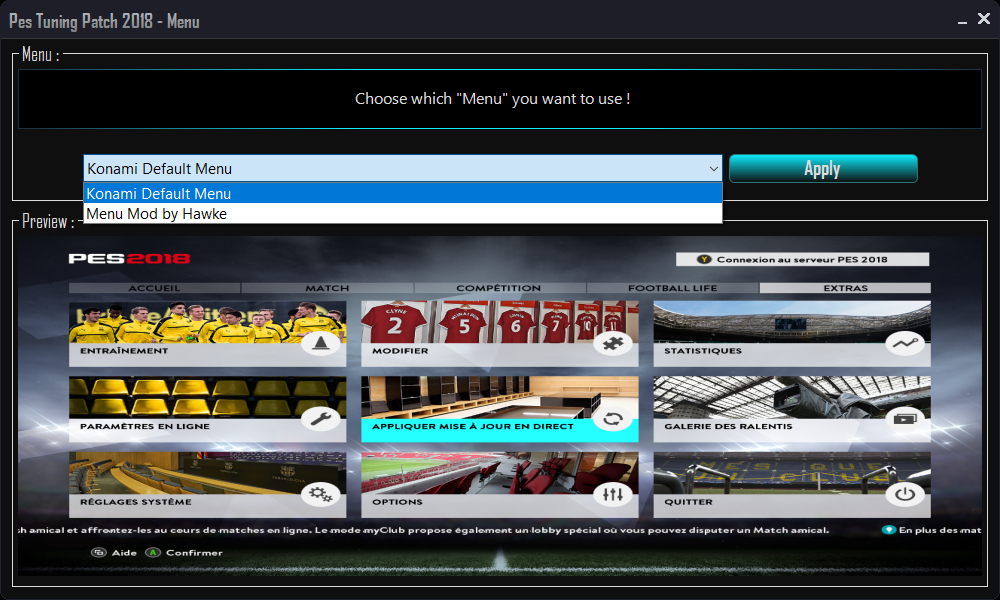Image resolution: width=1000 pixels, height=600 pixels.
Task: Click the Quitter power icon
Action: (x=905, y=494)
